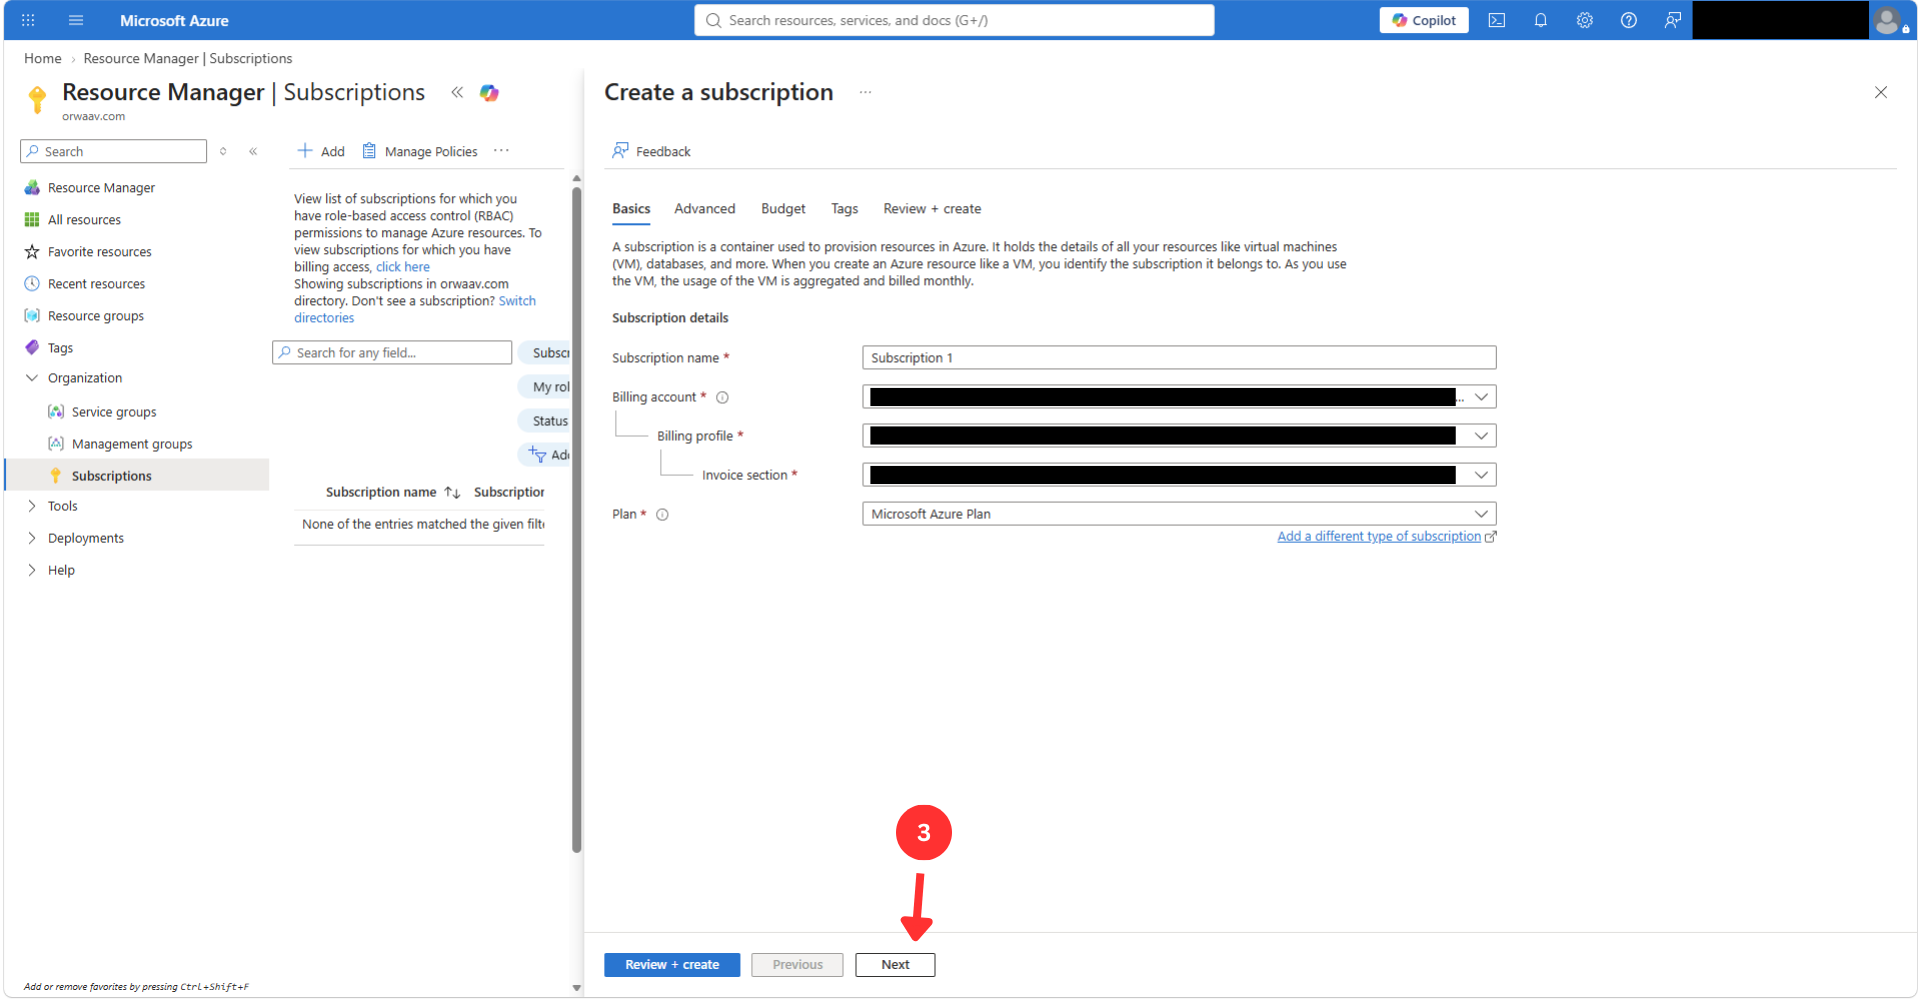
Task: Launch Cloud Shell from the top bar
Action: tap(1497, 20)
